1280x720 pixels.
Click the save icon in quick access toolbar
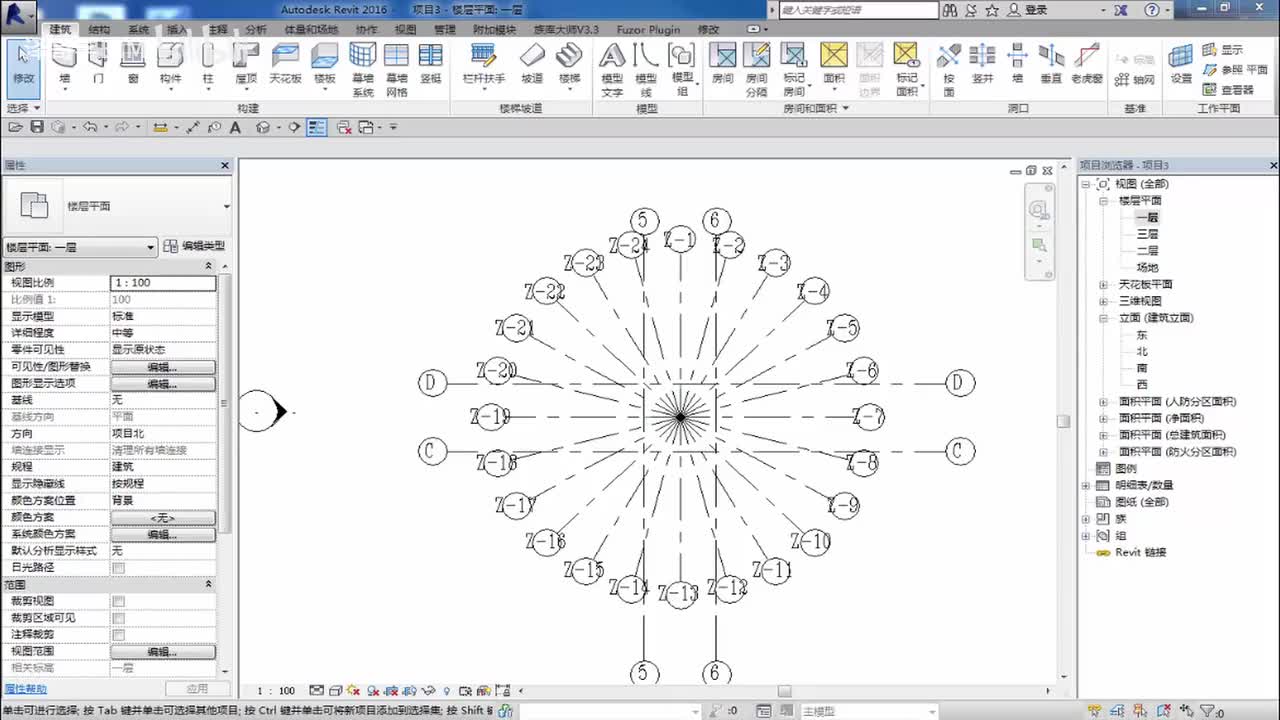[37, 127]
